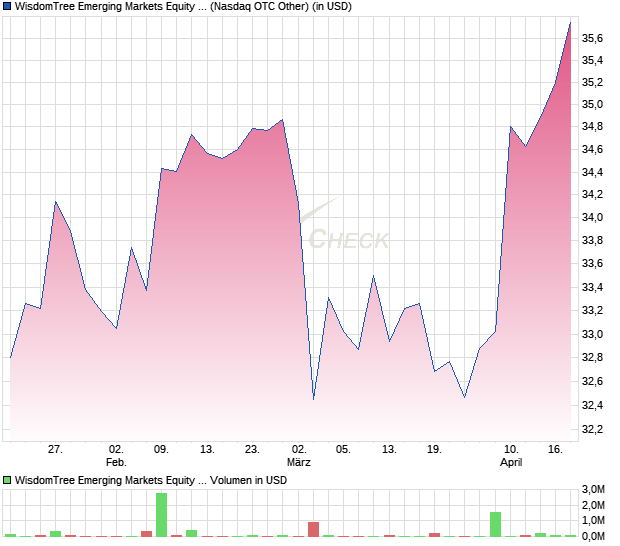The height and width of the screenshot is (546, 620).
Task: Click the '27.' date axis label
Action: [55, 450]
